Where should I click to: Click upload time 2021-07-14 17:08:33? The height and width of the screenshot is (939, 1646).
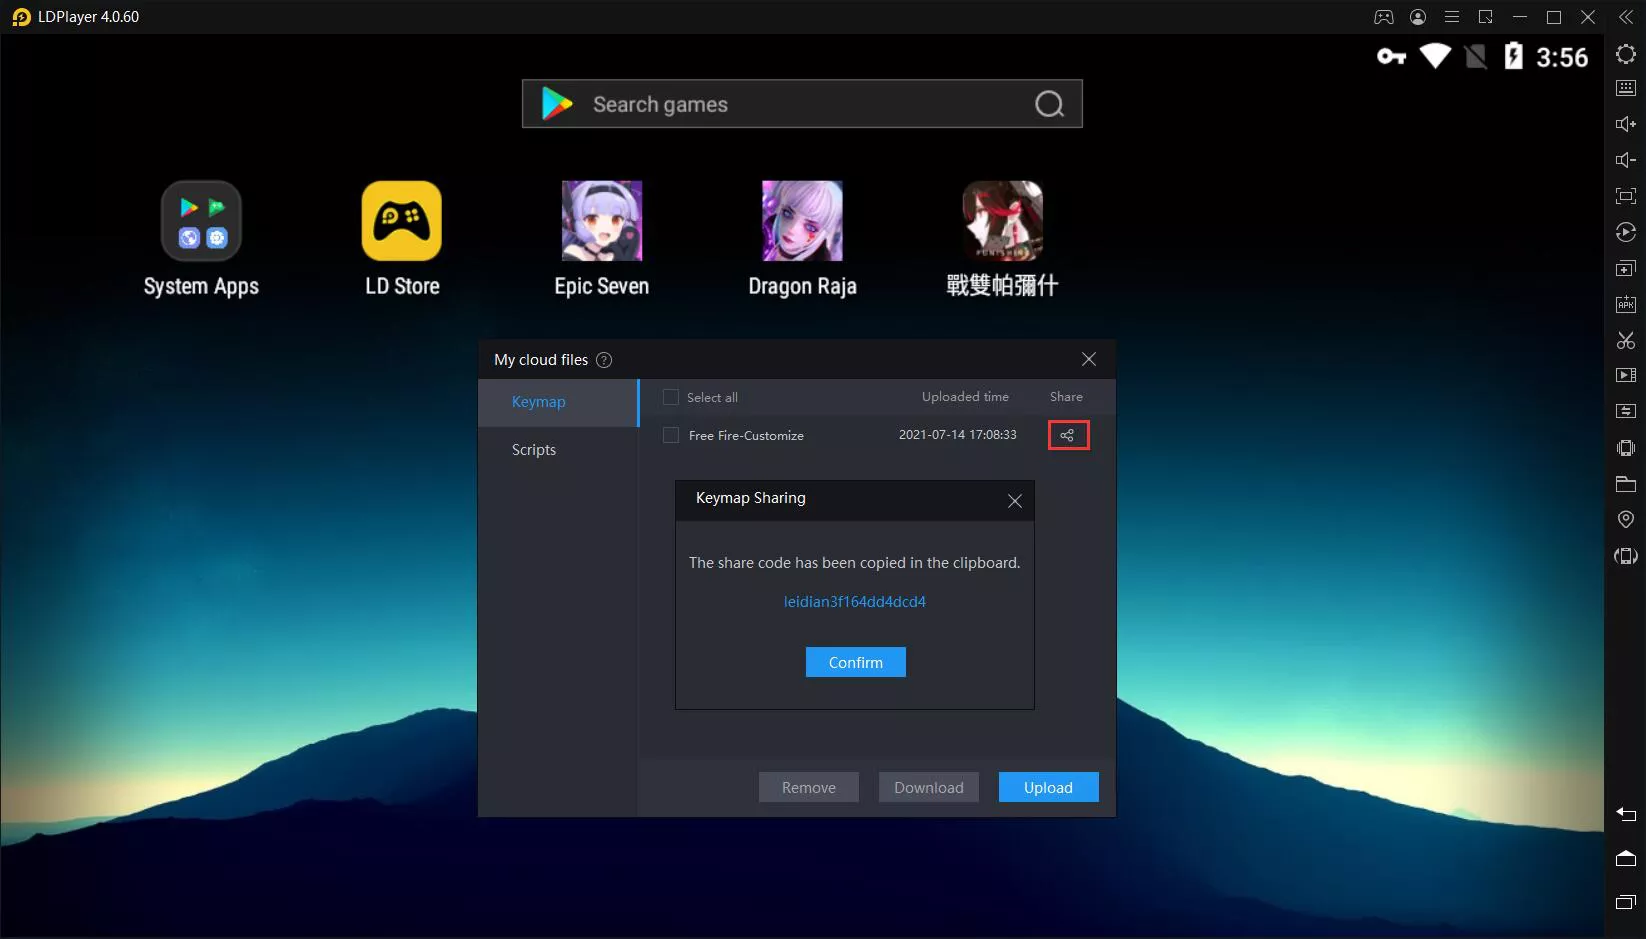tap(958, 435)
